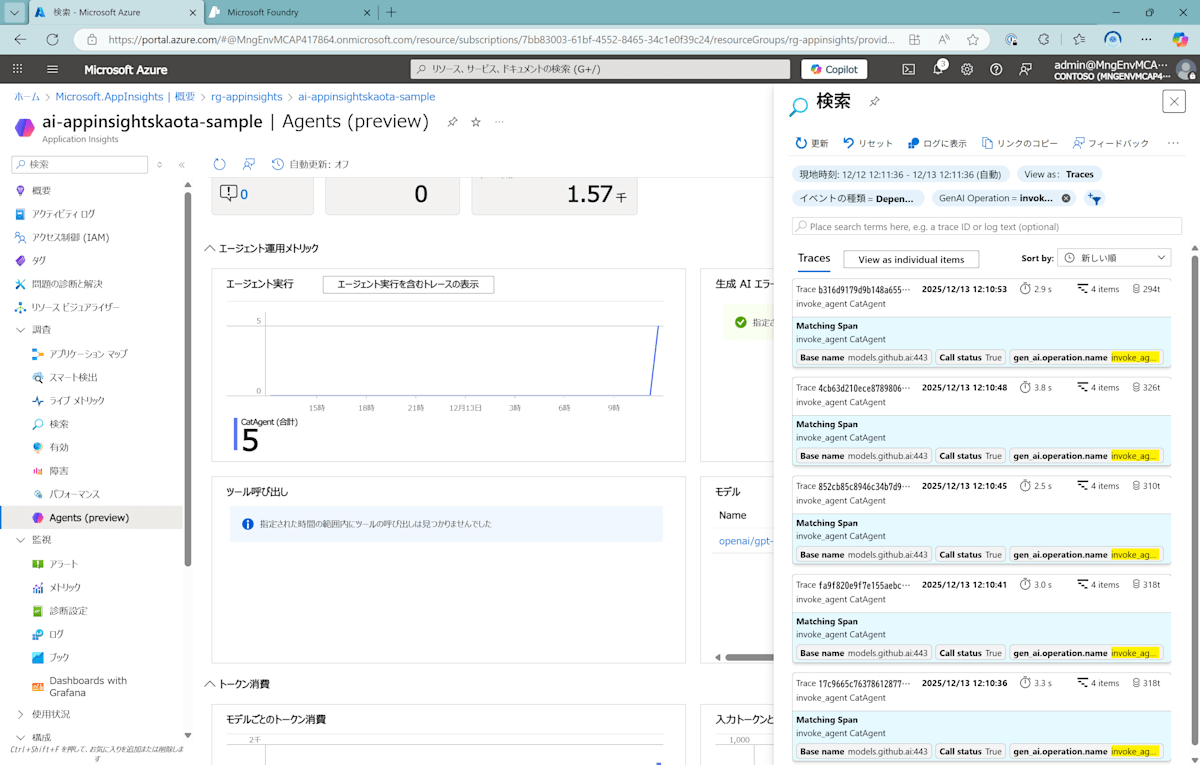Click 更新 in the search panel
The height and width of the screenshot is (765, 1200).
[811, 143]
